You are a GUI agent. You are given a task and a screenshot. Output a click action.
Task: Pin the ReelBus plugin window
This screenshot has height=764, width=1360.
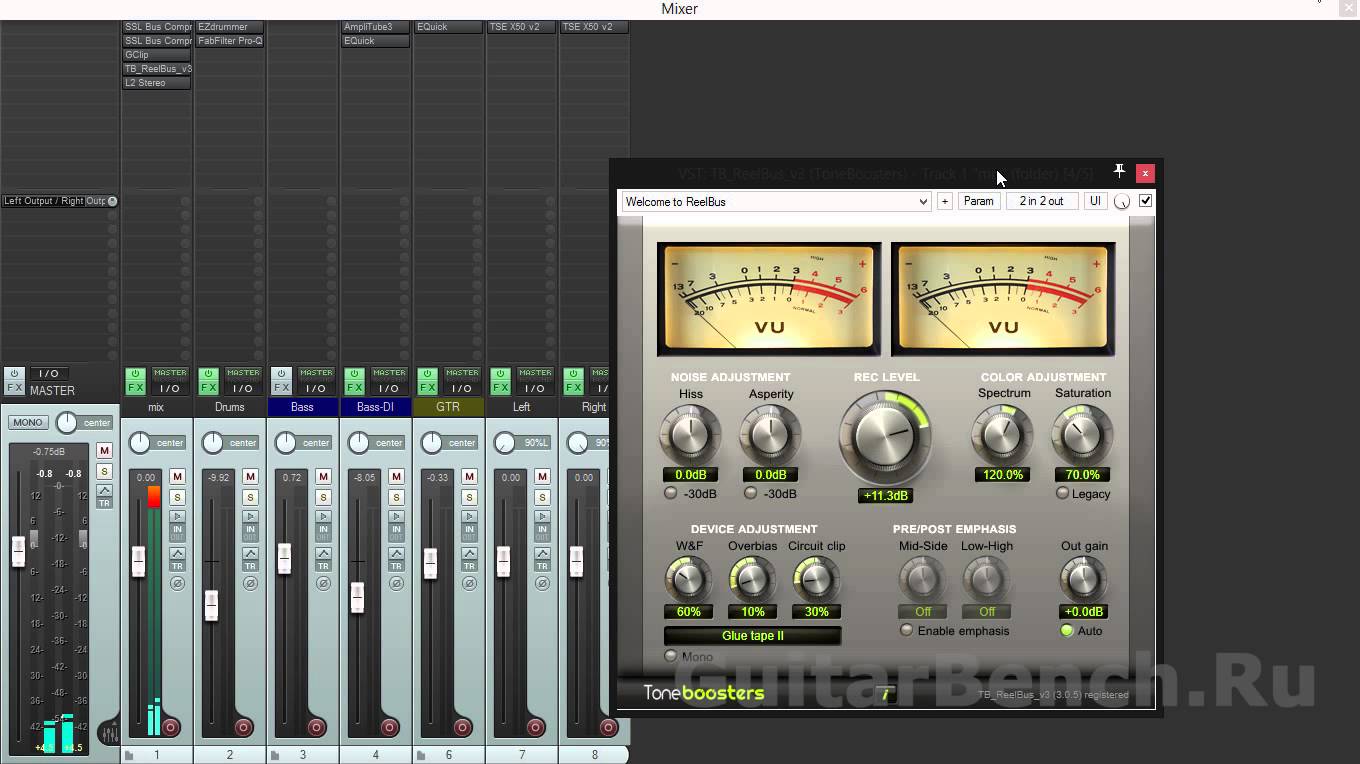tap(1119, 172)
